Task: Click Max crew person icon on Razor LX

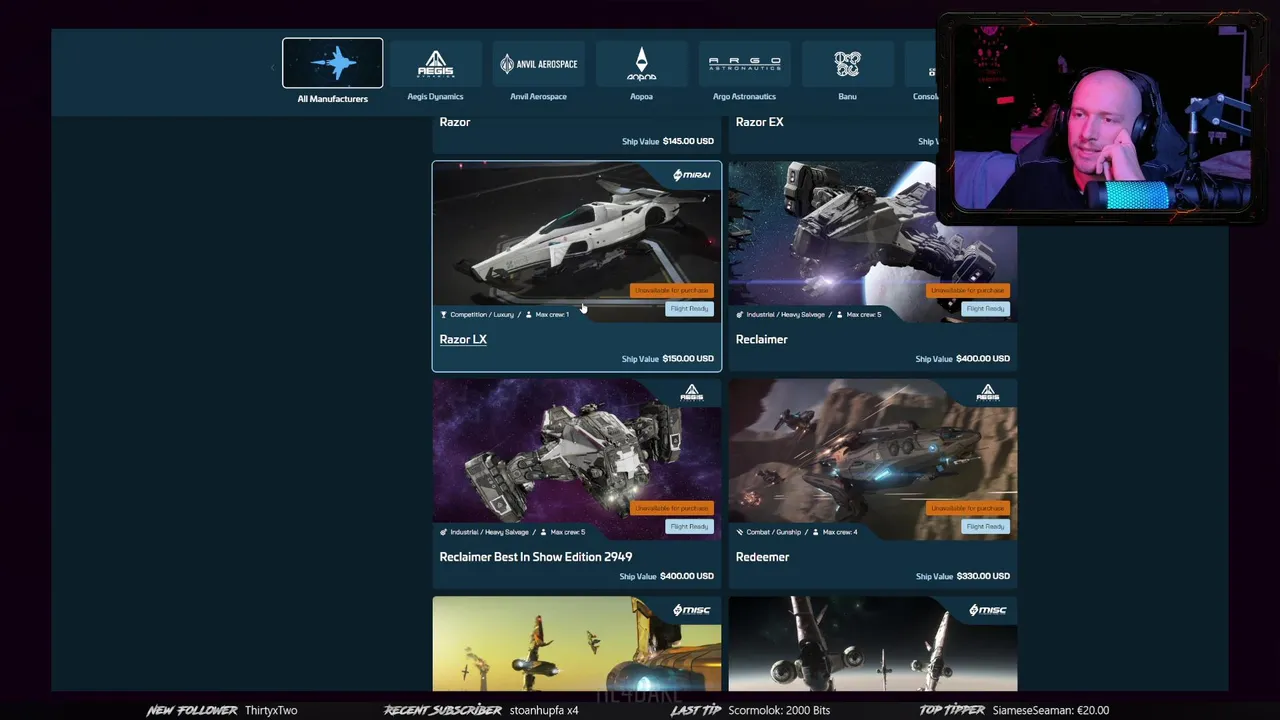Action: click(x=529, y=314)
